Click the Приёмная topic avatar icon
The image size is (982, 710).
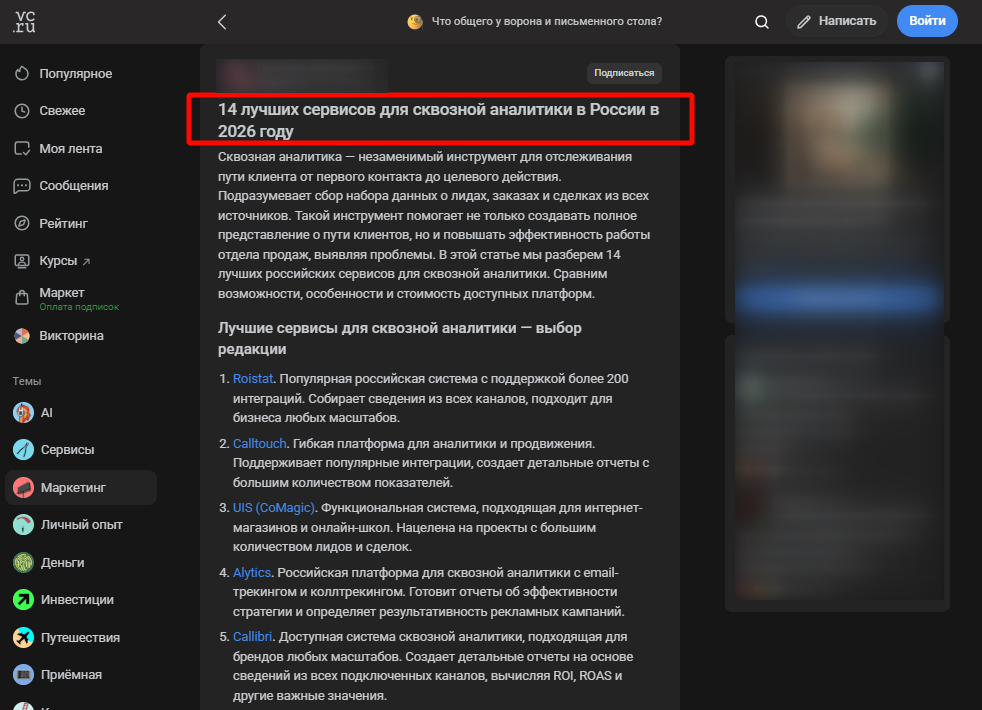pos(23,675)
